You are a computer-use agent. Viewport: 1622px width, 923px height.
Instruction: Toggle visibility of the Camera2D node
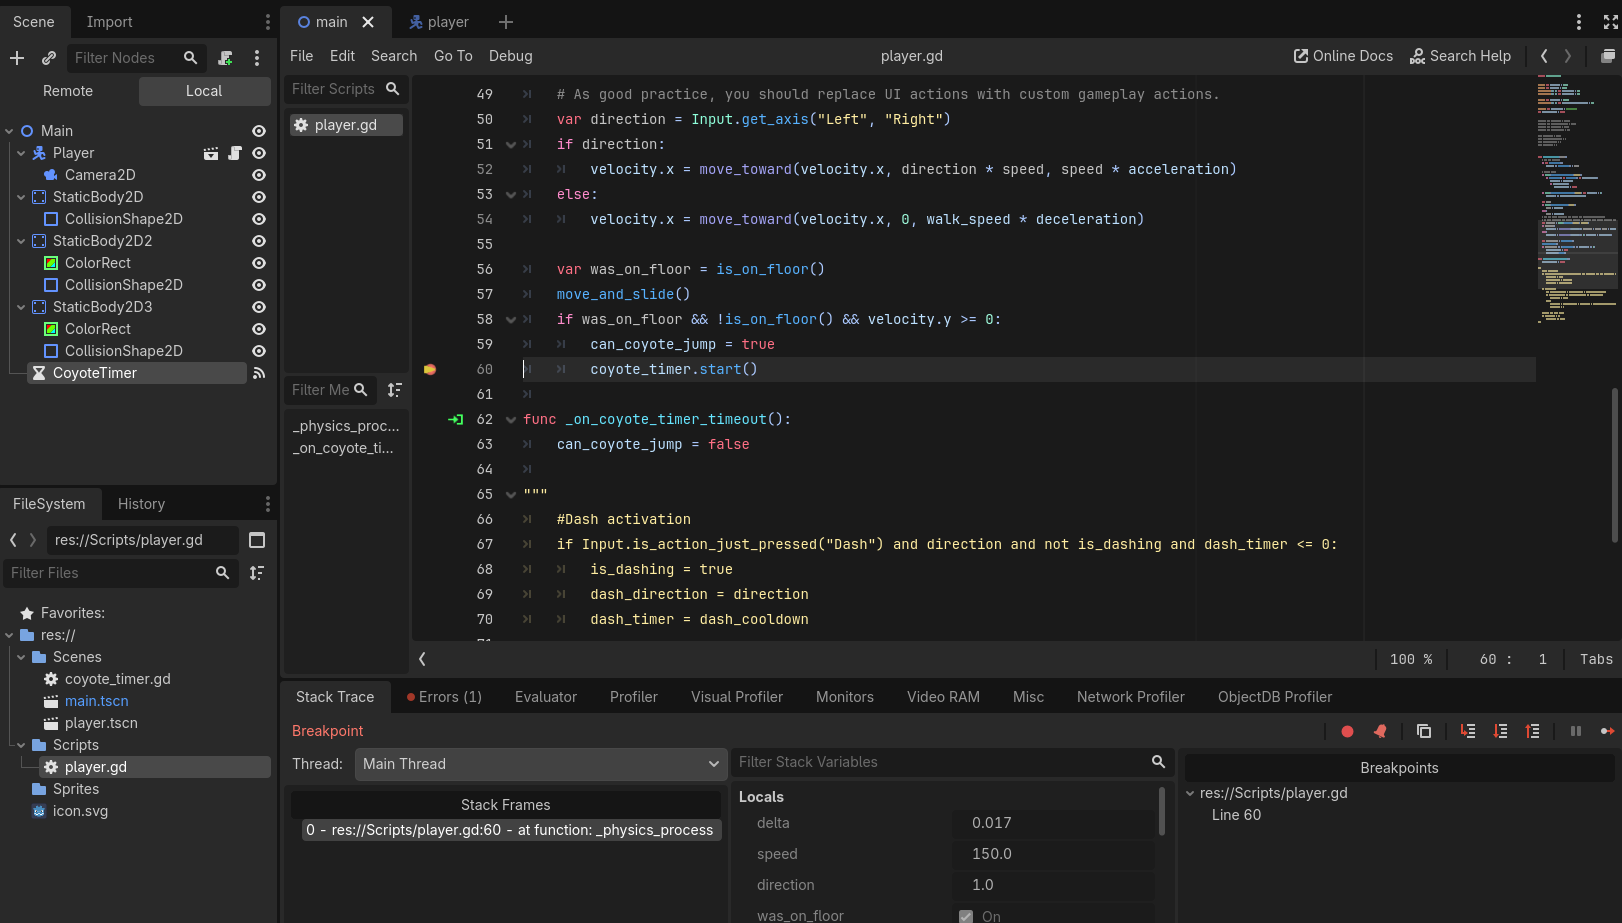coord(259,175)
